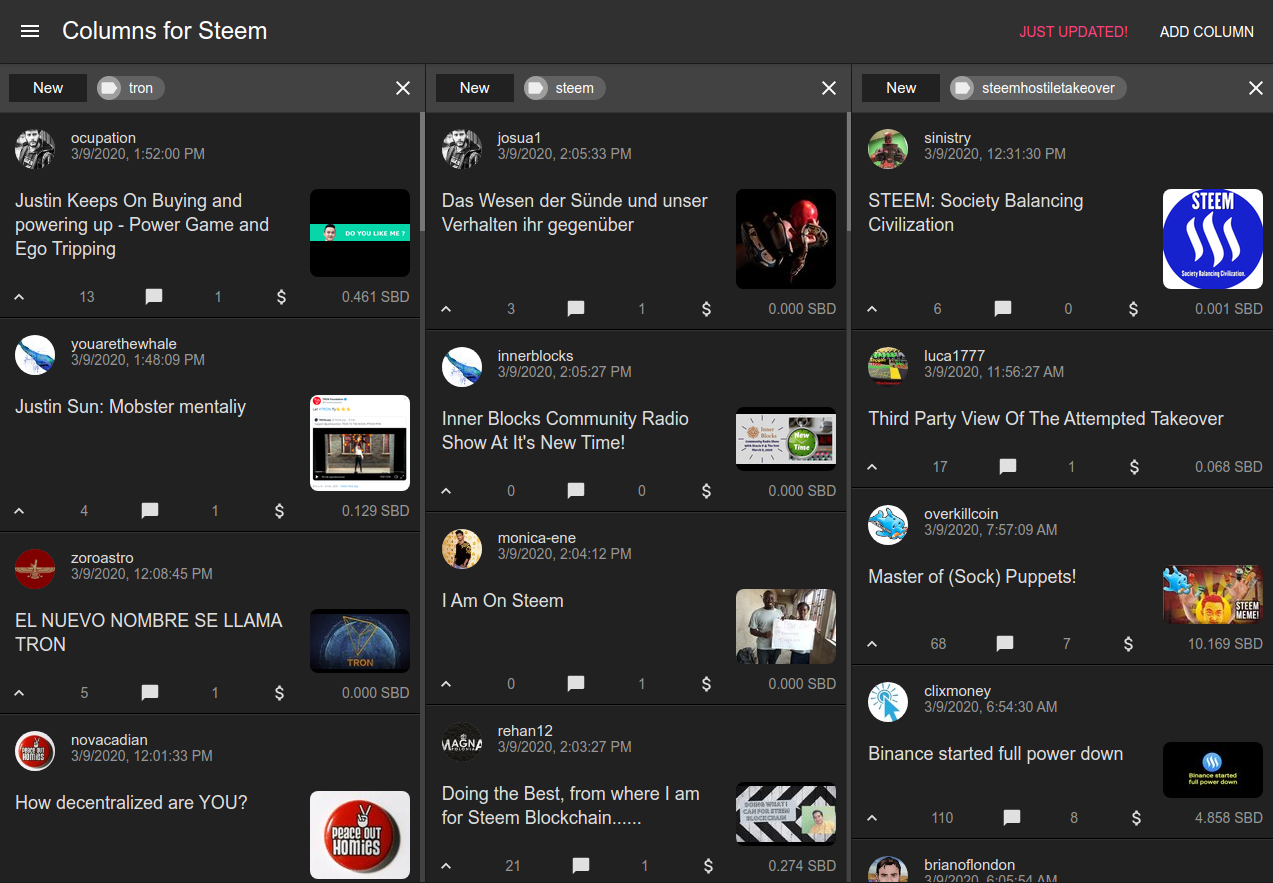Screen dimensions: 1273x883
Task: Click the 'steemhostiletakeover' tag chip
Action: coord(1038,88)
